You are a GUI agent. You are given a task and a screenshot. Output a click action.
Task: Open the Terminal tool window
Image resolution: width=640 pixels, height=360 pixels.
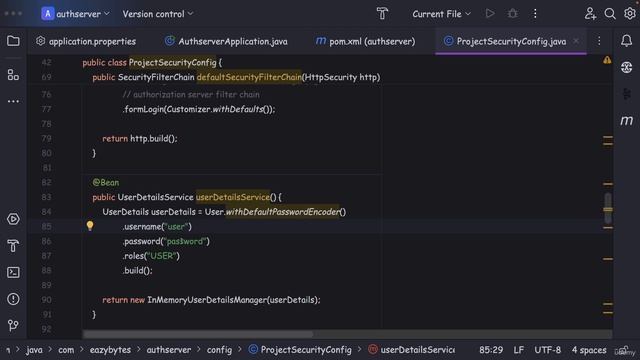pos(13,272)
